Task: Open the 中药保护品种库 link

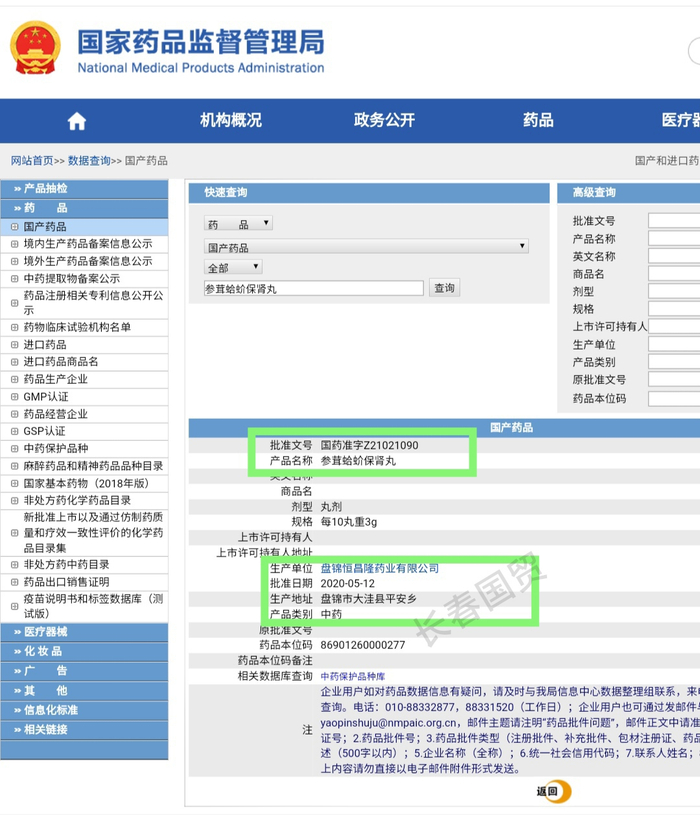Action: tap(353, 676)
